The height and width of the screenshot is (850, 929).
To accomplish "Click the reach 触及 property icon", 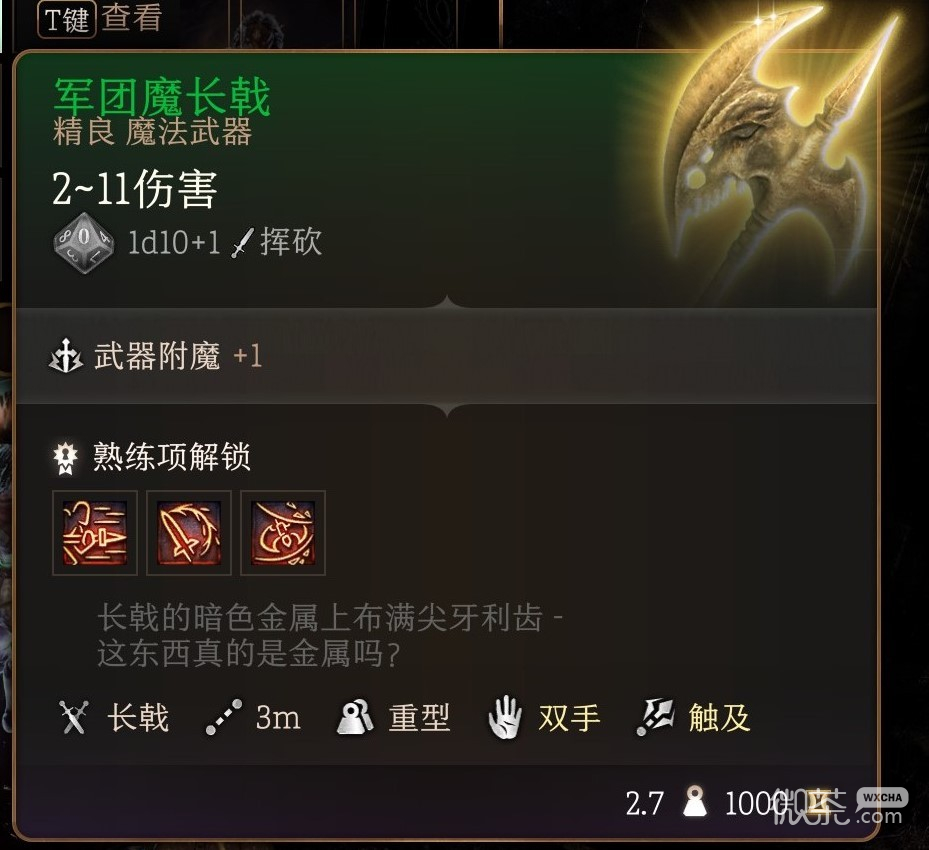I will 655,717.
